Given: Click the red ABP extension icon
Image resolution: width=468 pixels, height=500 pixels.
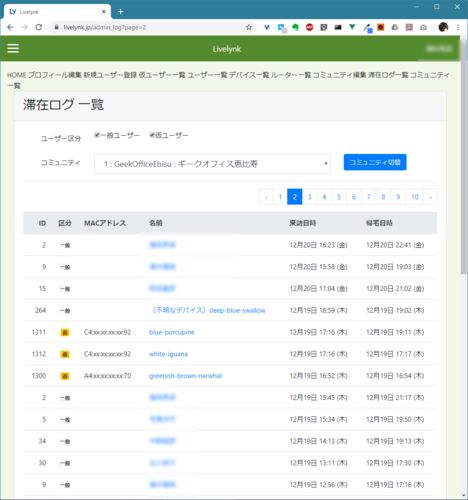Looking at the screenshot, I should tap(309, 27).
